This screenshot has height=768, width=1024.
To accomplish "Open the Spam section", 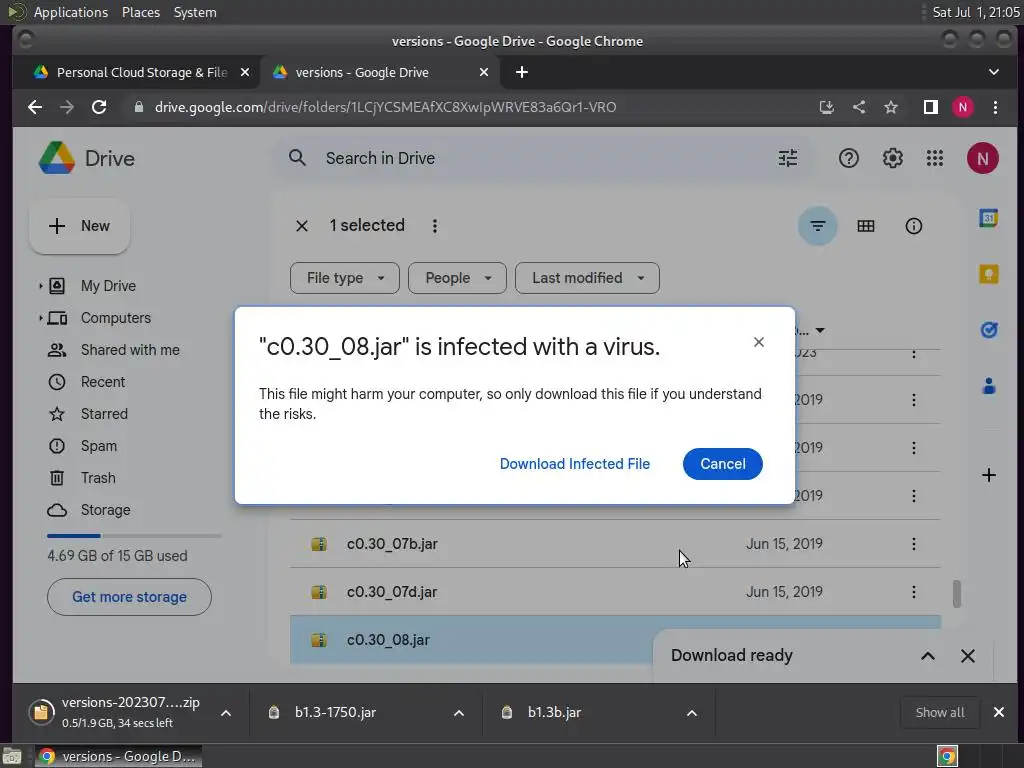I will (x=99, y=446).
